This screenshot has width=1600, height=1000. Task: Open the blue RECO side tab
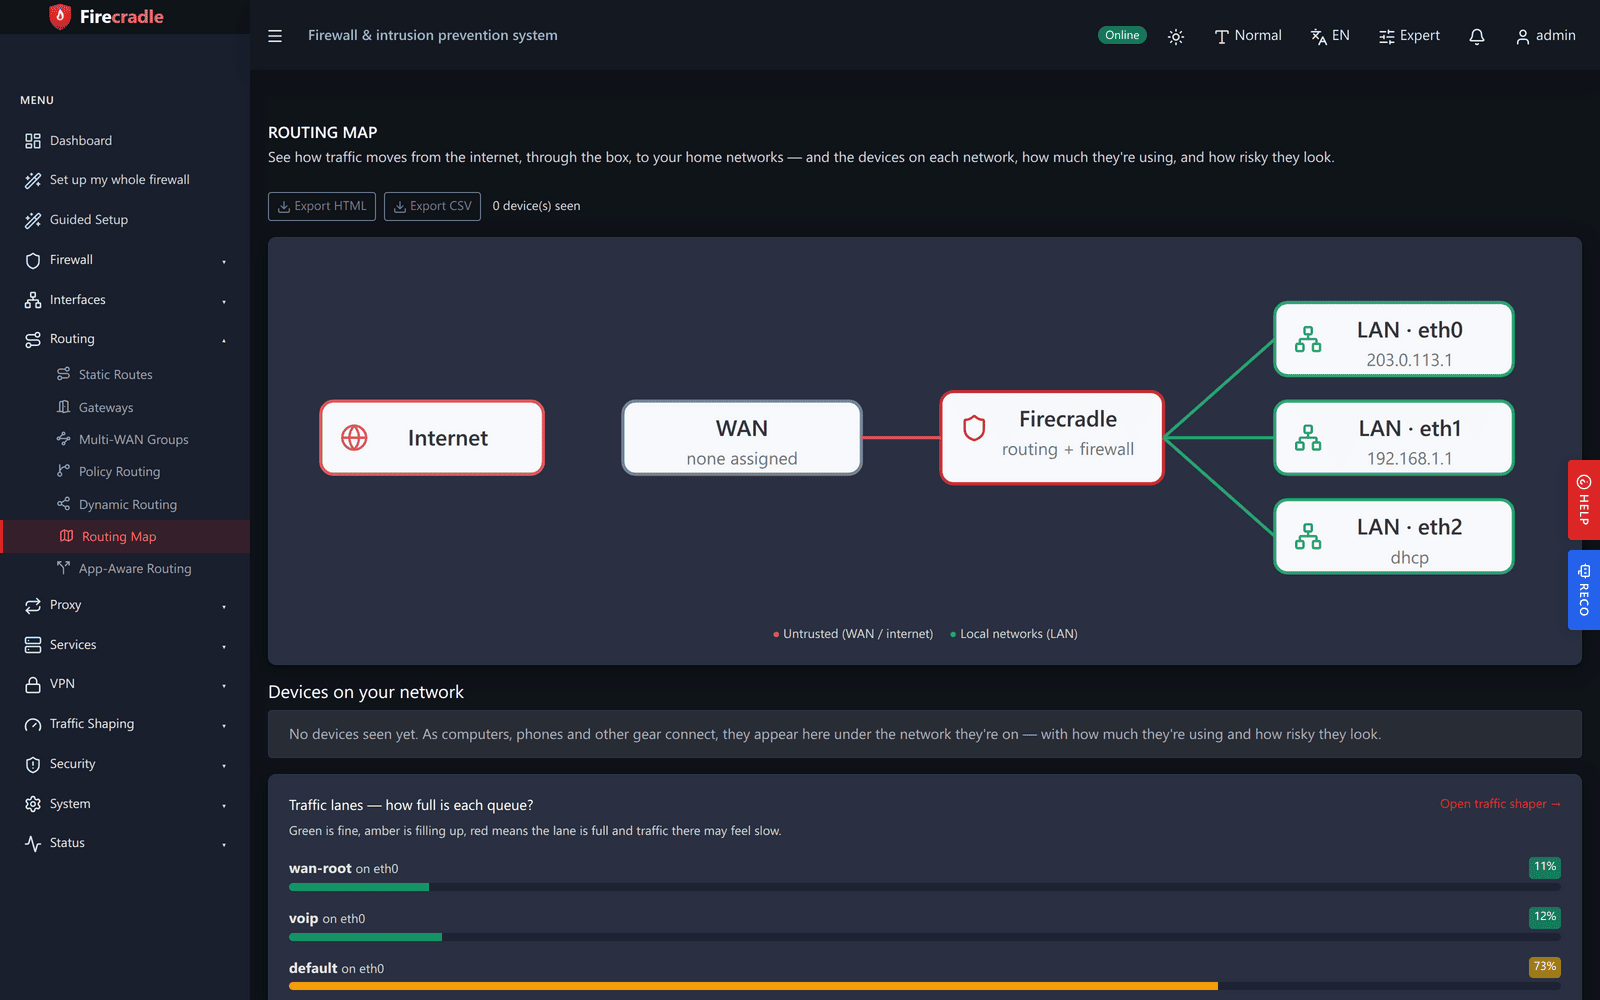[x=1584, y=590]
